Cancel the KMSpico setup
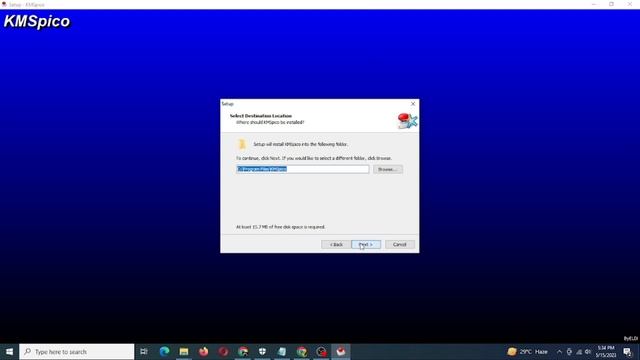The height and width of the screenshot is (360, 640). tap(400, 244)
